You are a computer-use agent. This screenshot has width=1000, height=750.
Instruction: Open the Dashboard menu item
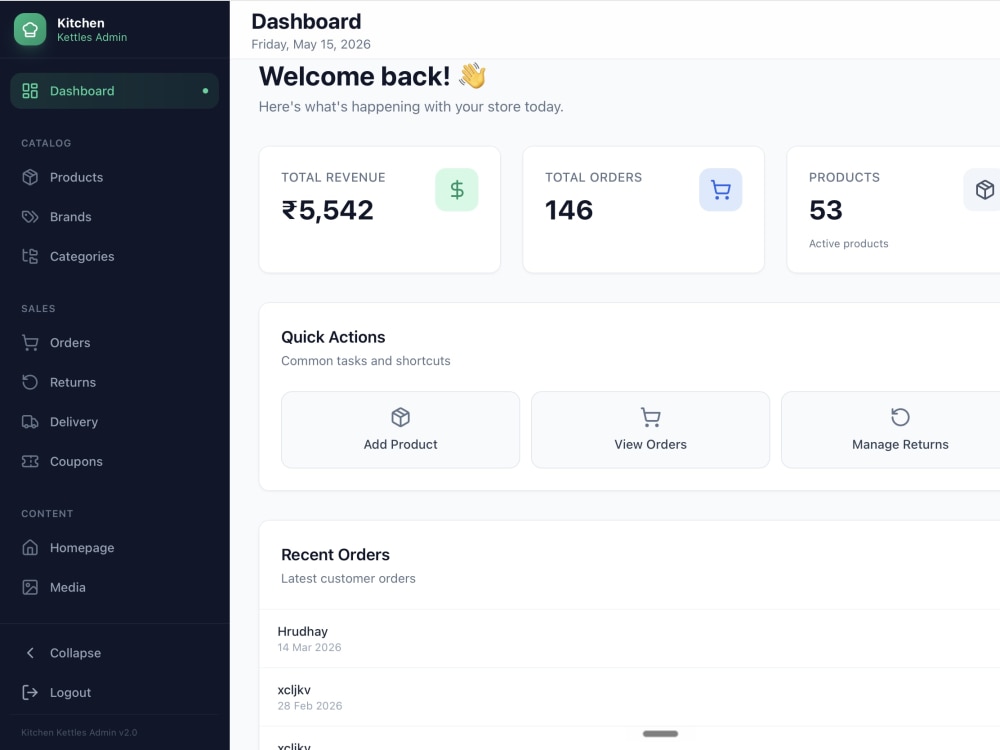point(115,91)
